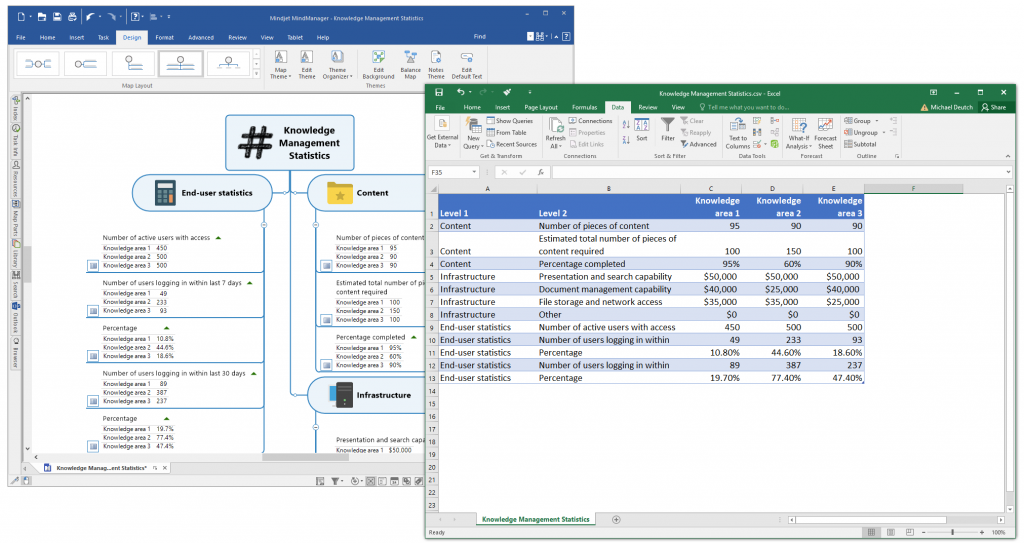
Task: Open the New Query dropdown in Excel
Action: tap(473, 134)
